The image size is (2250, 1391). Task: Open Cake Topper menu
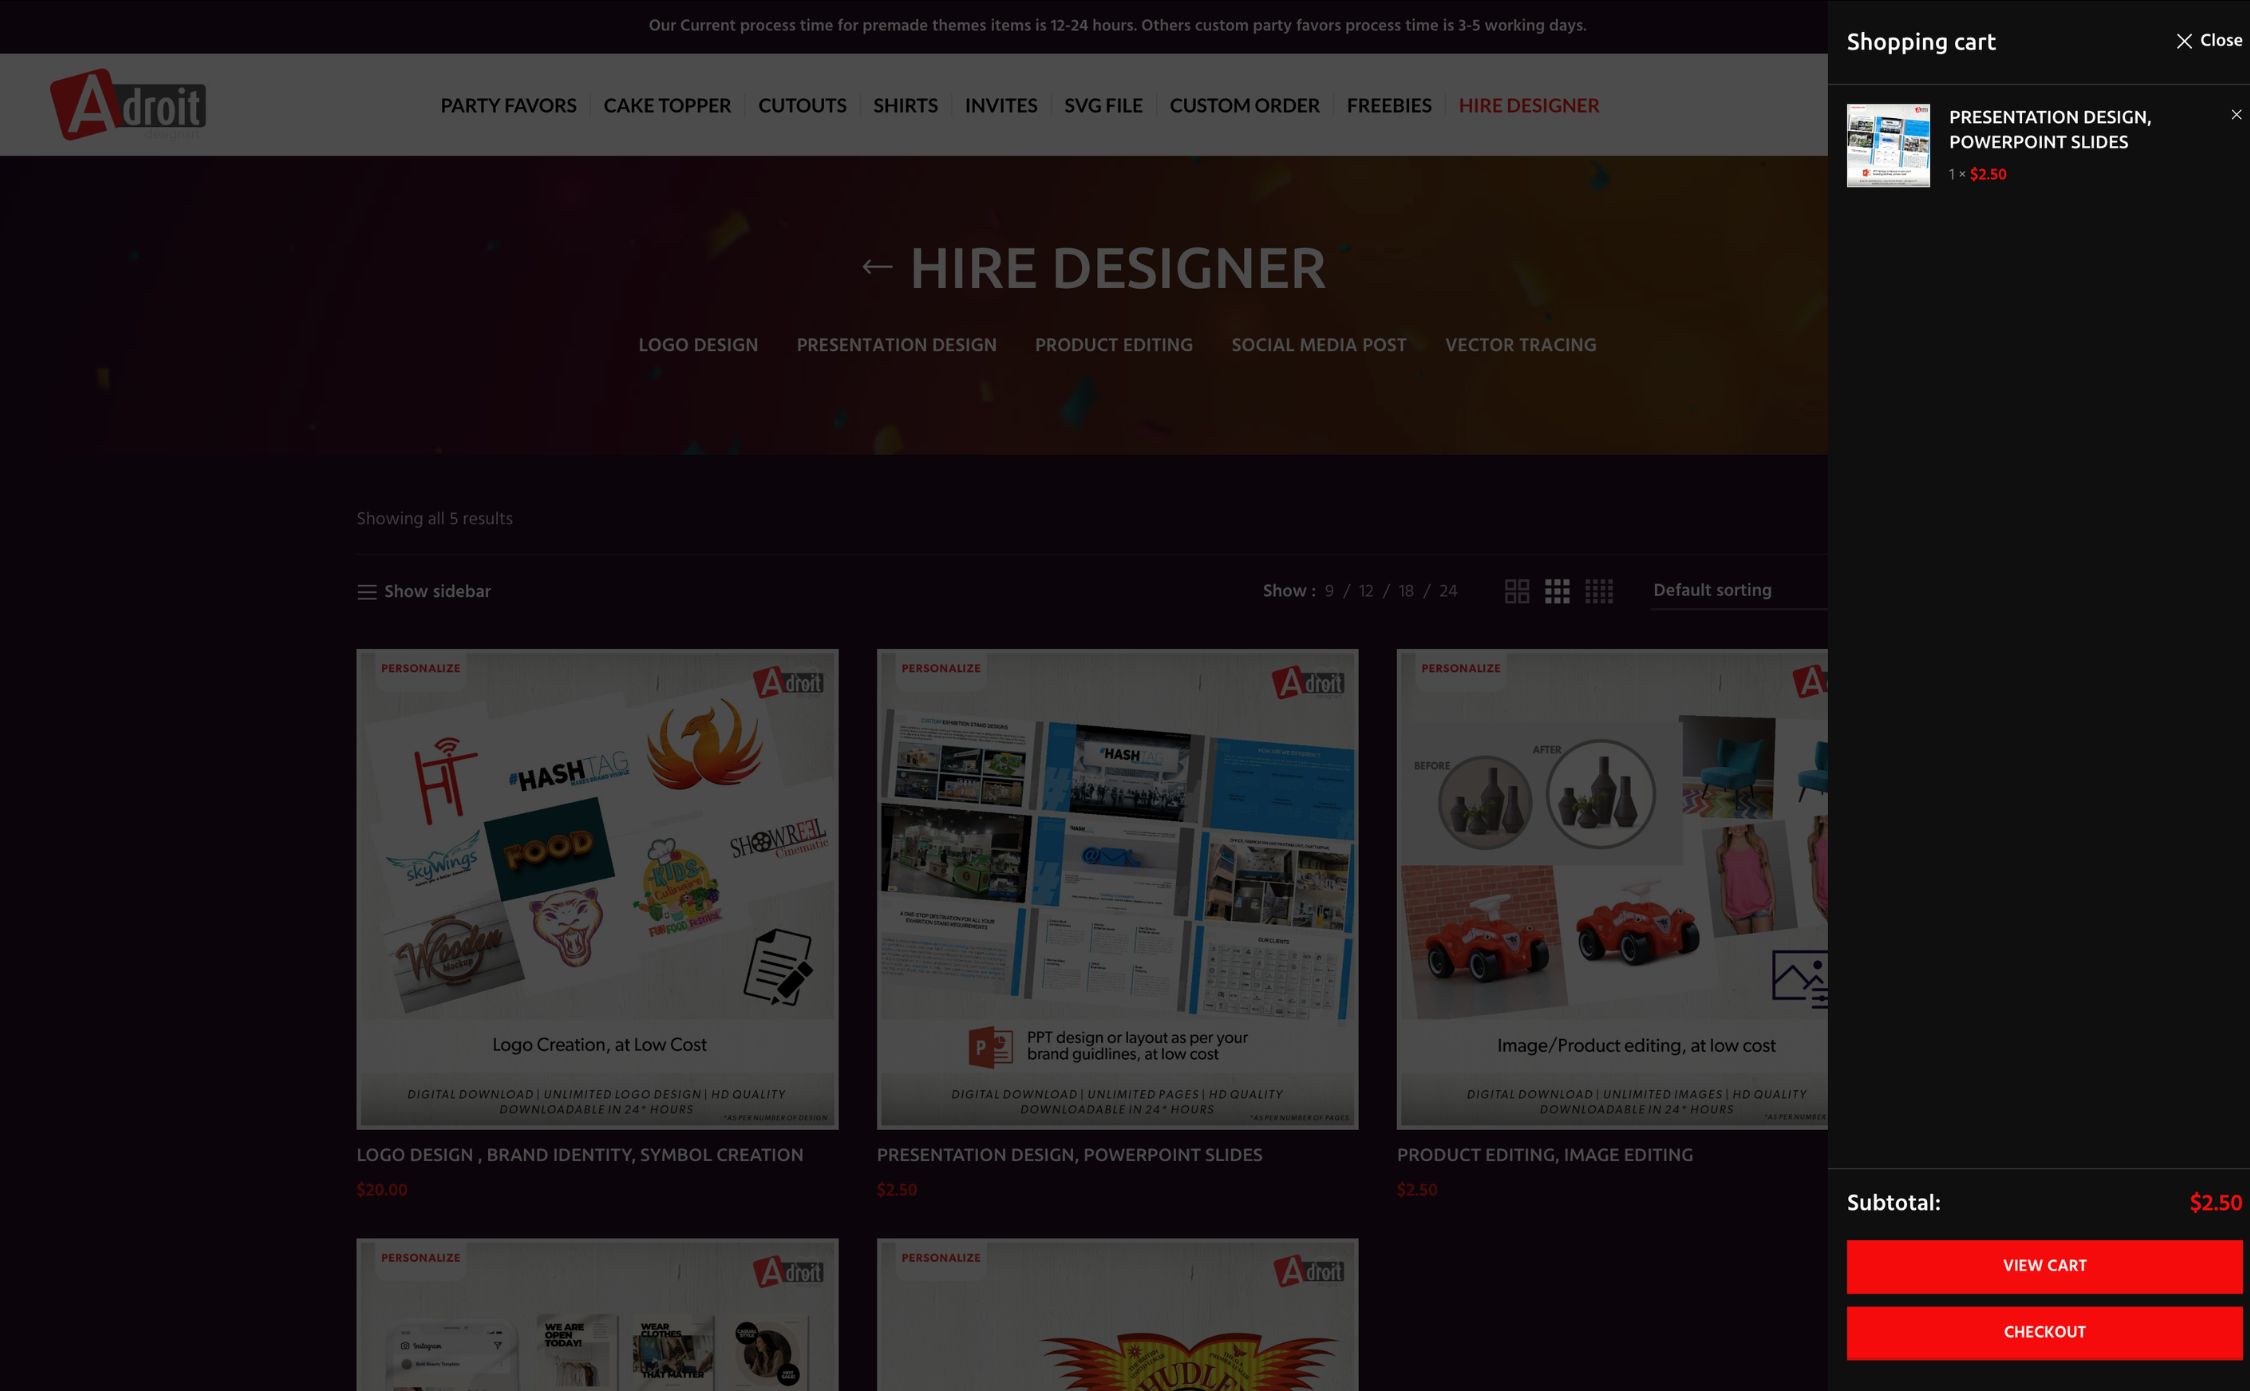point(667,105)
